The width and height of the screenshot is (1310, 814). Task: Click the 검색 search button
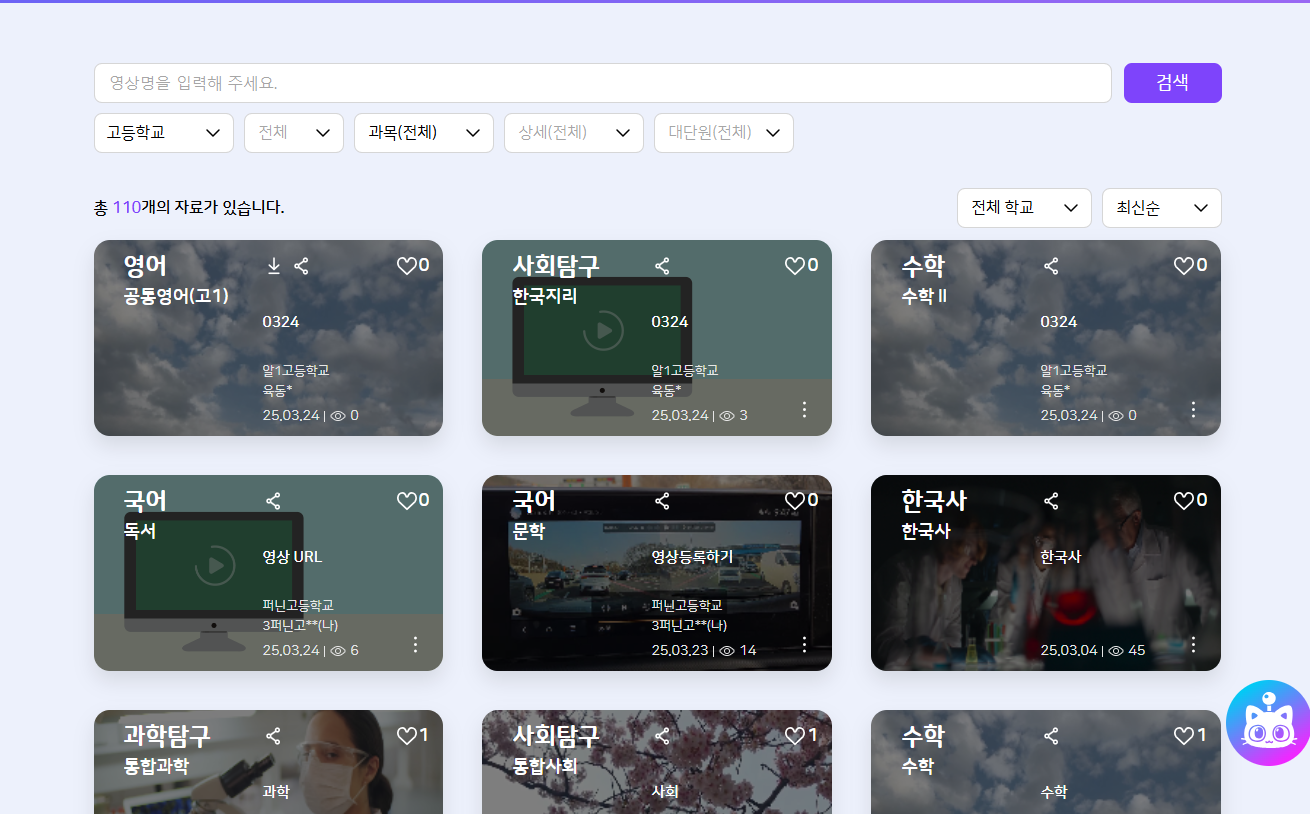(1173, 83)
